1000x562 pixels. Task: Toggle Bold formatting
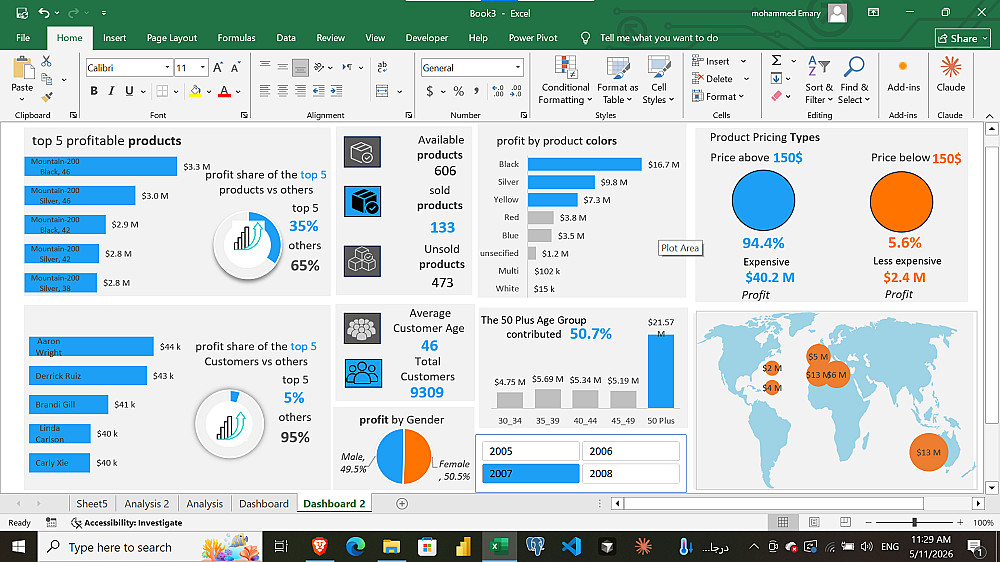coord(94,91)
